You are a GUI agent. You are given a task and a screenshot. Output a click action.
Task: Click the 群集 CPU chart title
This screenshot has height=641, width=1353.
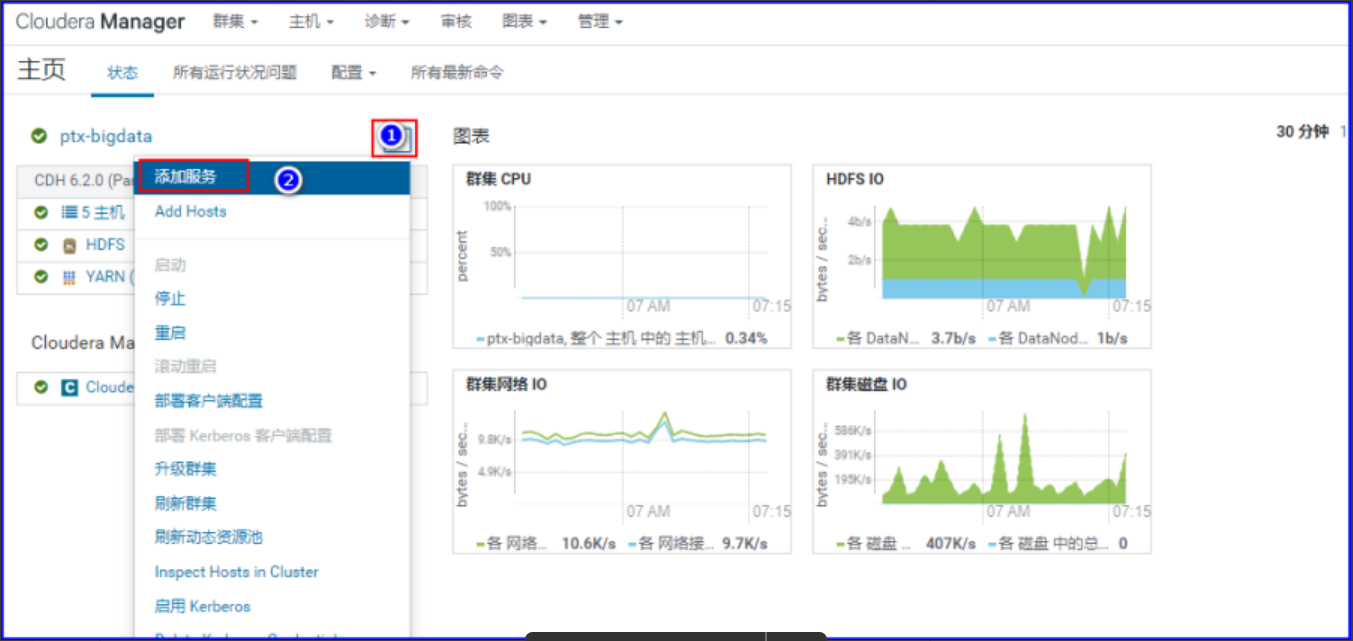[x=498, y=179]
